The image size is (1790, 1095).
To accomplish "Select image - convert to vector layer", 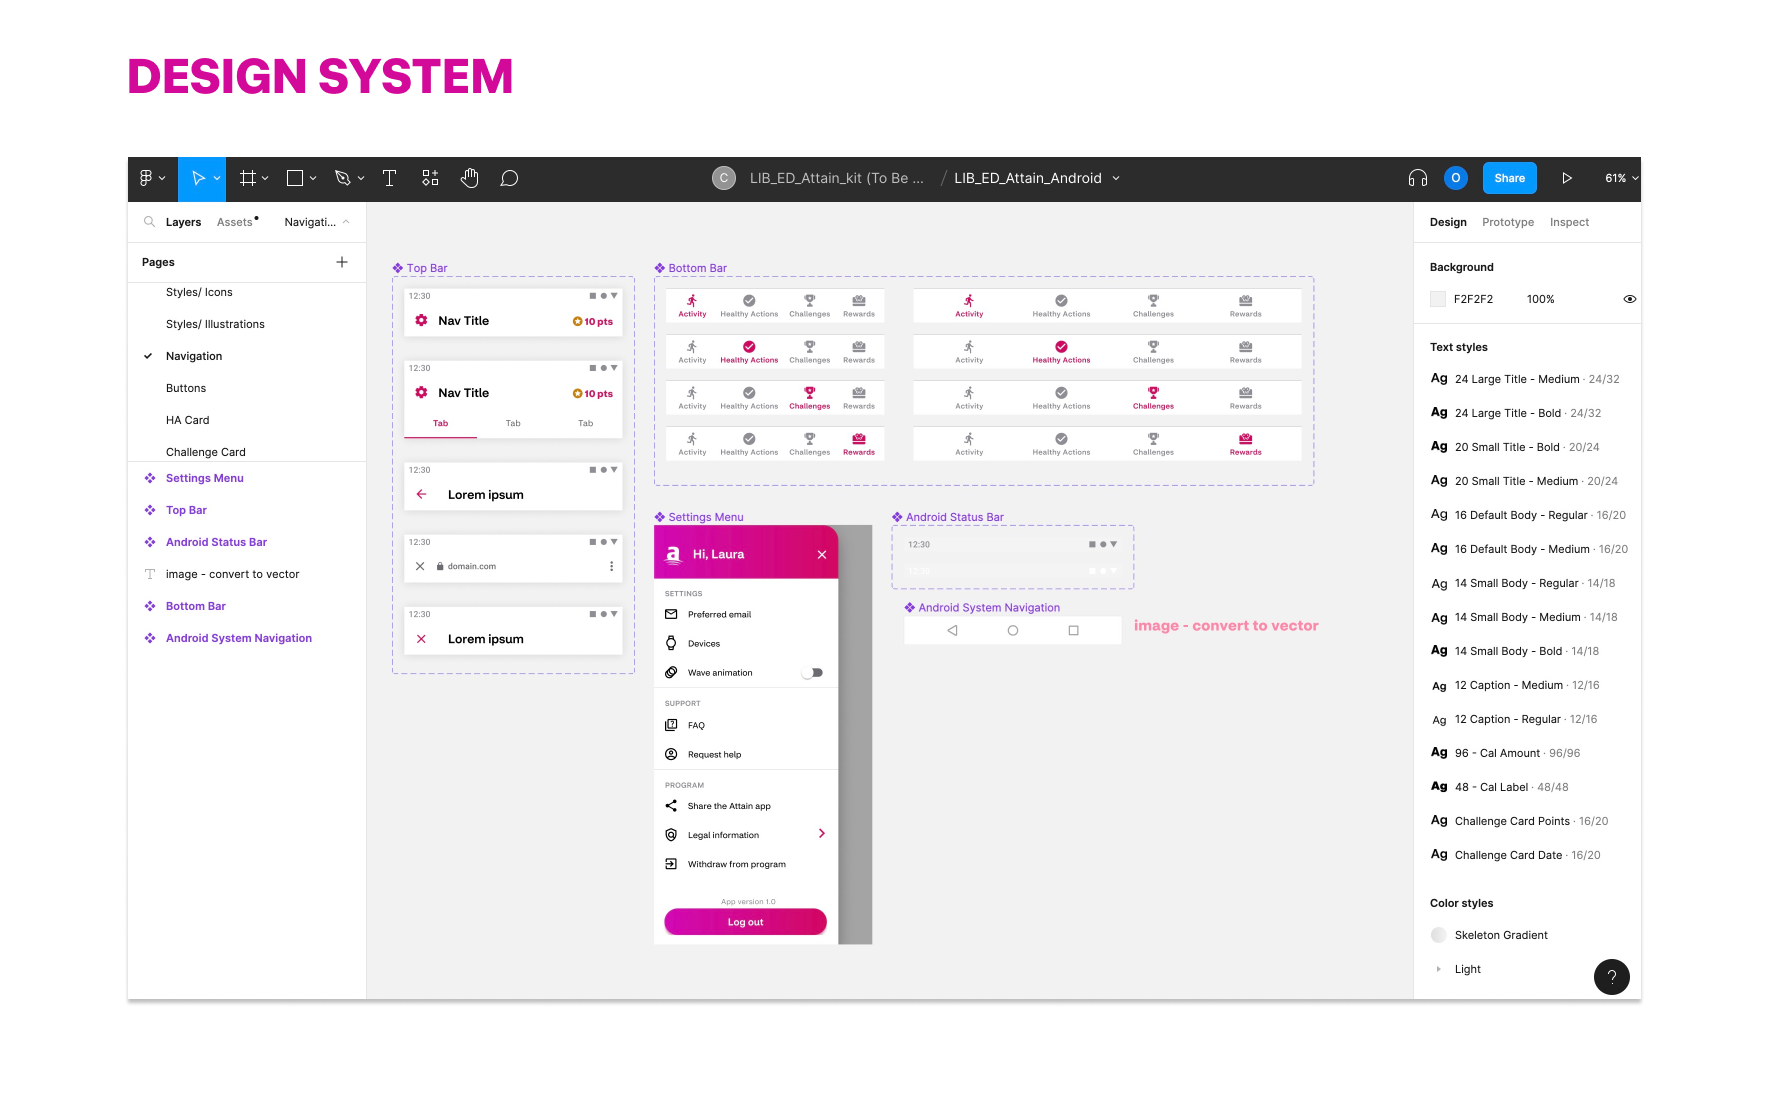I will coord(232,574).
